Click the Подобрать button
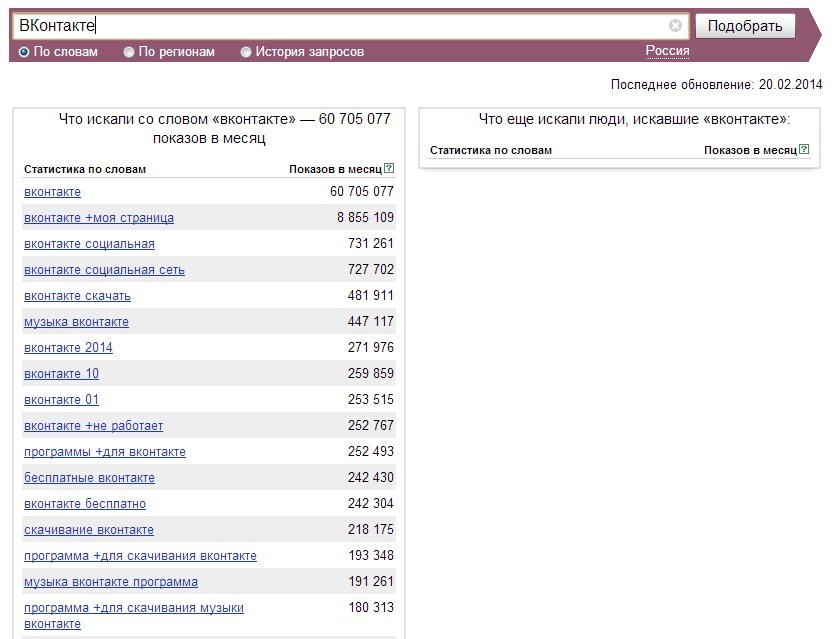This screenshot has height=639, width=838. click(745, 26)
